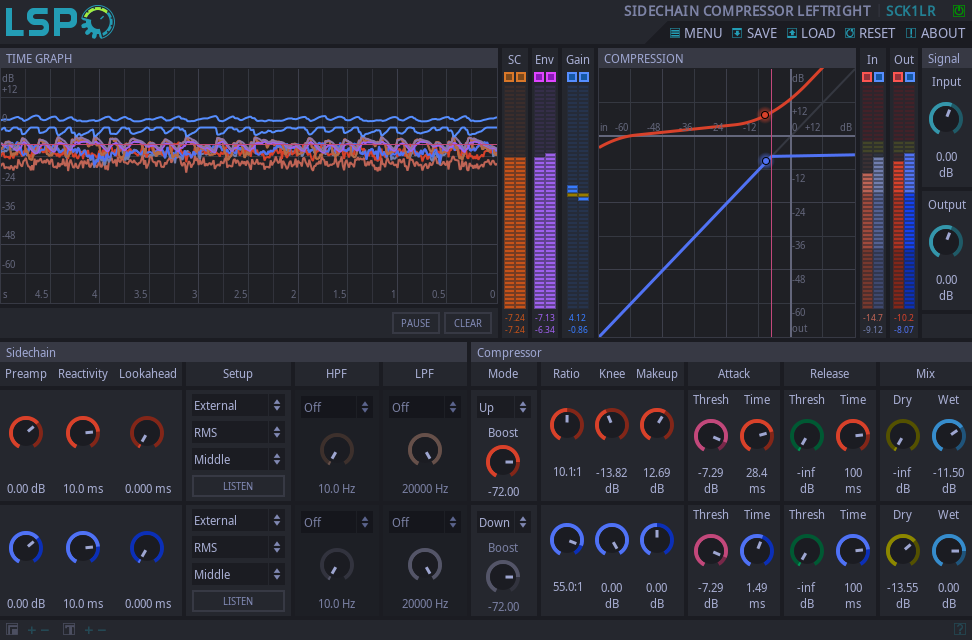Click the Dry knob reading -13.55 dB
This screenshot has height=640, width=972.
pos(903,551)
